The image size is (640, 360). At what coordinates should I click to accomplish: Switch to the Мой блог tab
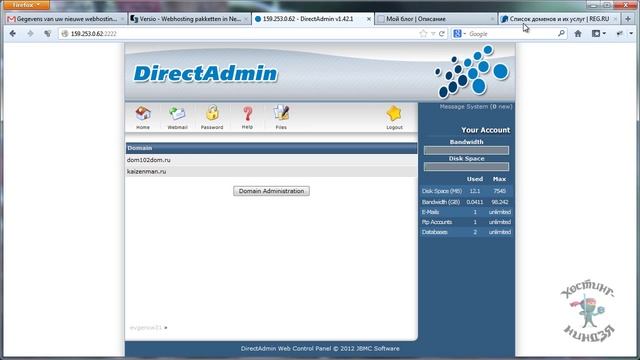click(x=436, y=19)
